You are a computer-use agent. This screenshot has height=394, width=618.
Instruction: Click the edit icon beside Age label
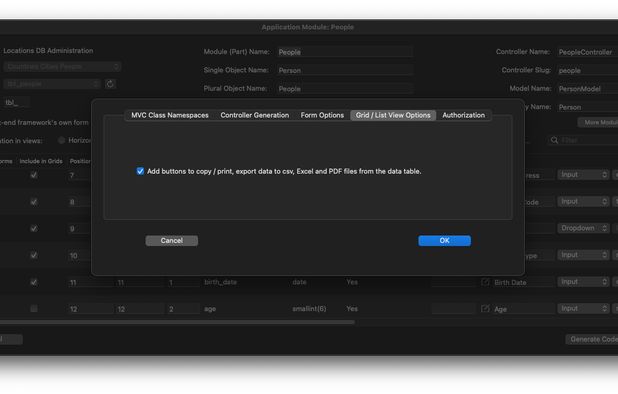tap(485, 309)
